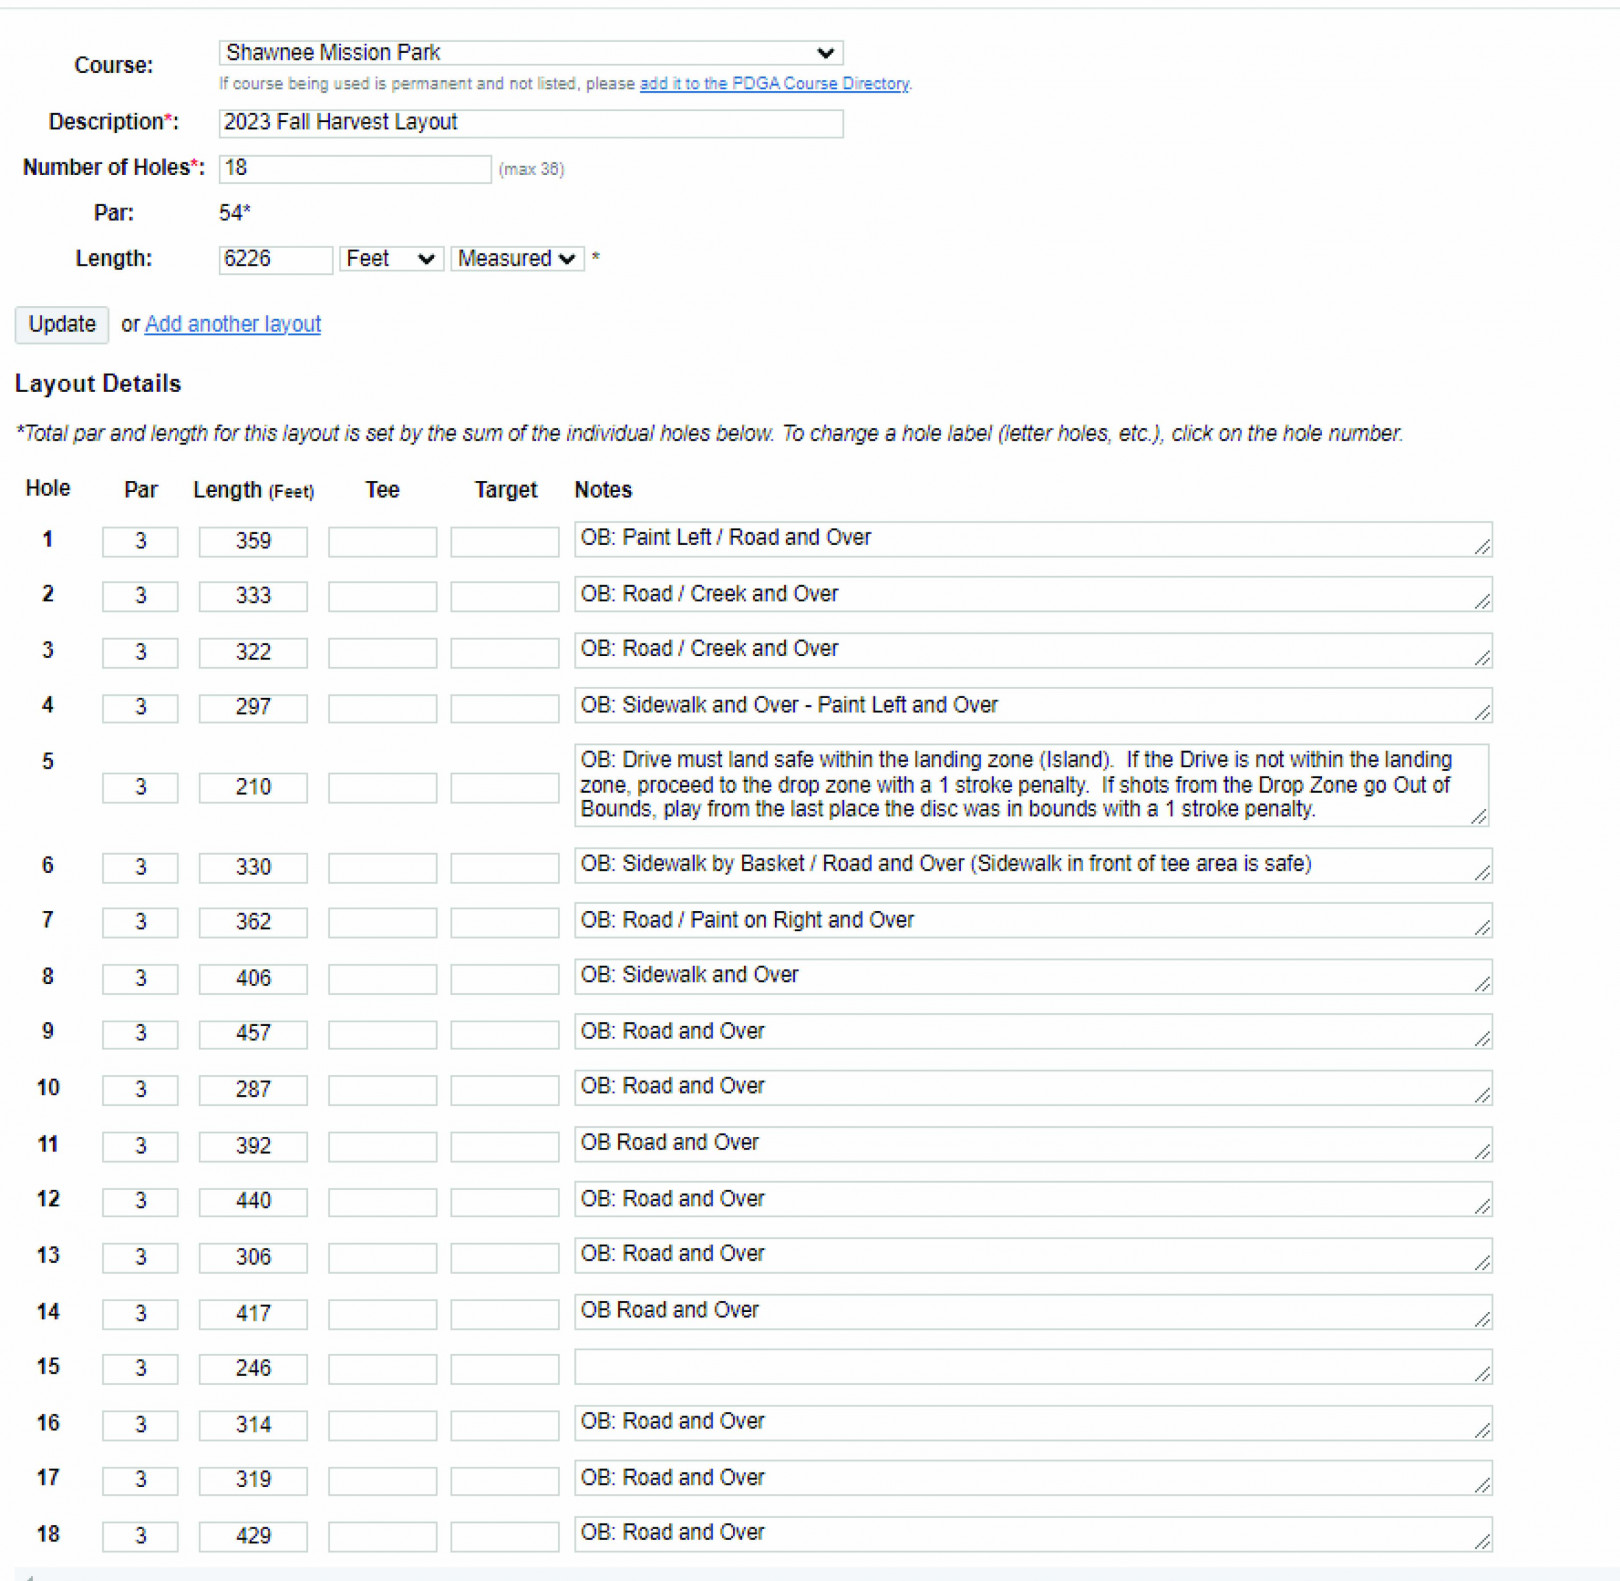Open the Add another layout link

pos(233,324)
